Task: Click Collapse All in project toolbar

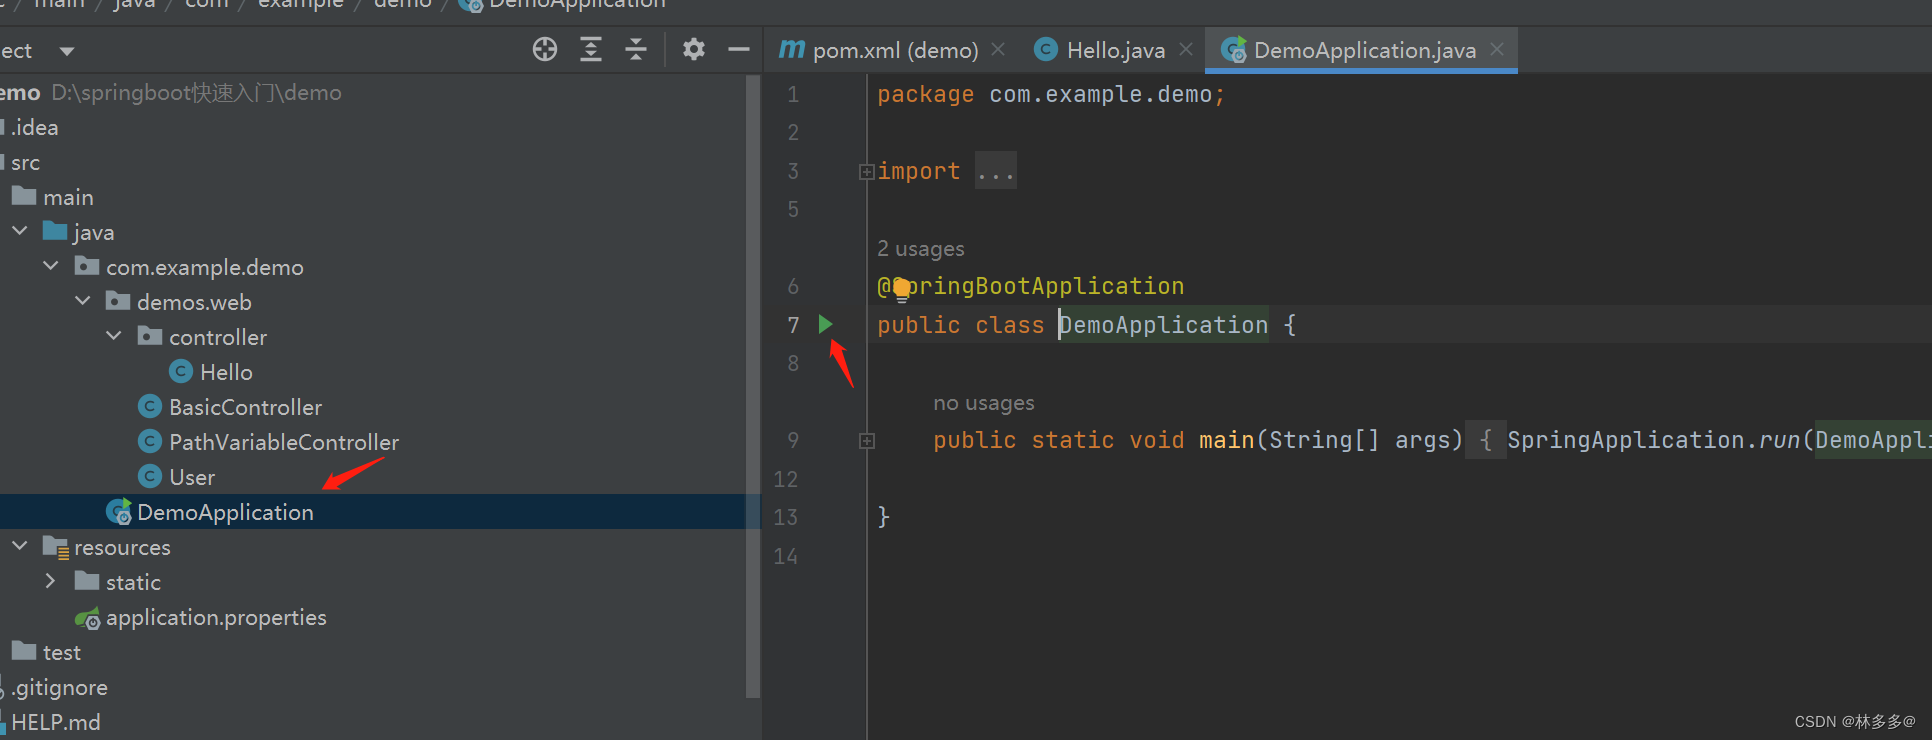Action: pyautogui.click(x=636, y=49)
